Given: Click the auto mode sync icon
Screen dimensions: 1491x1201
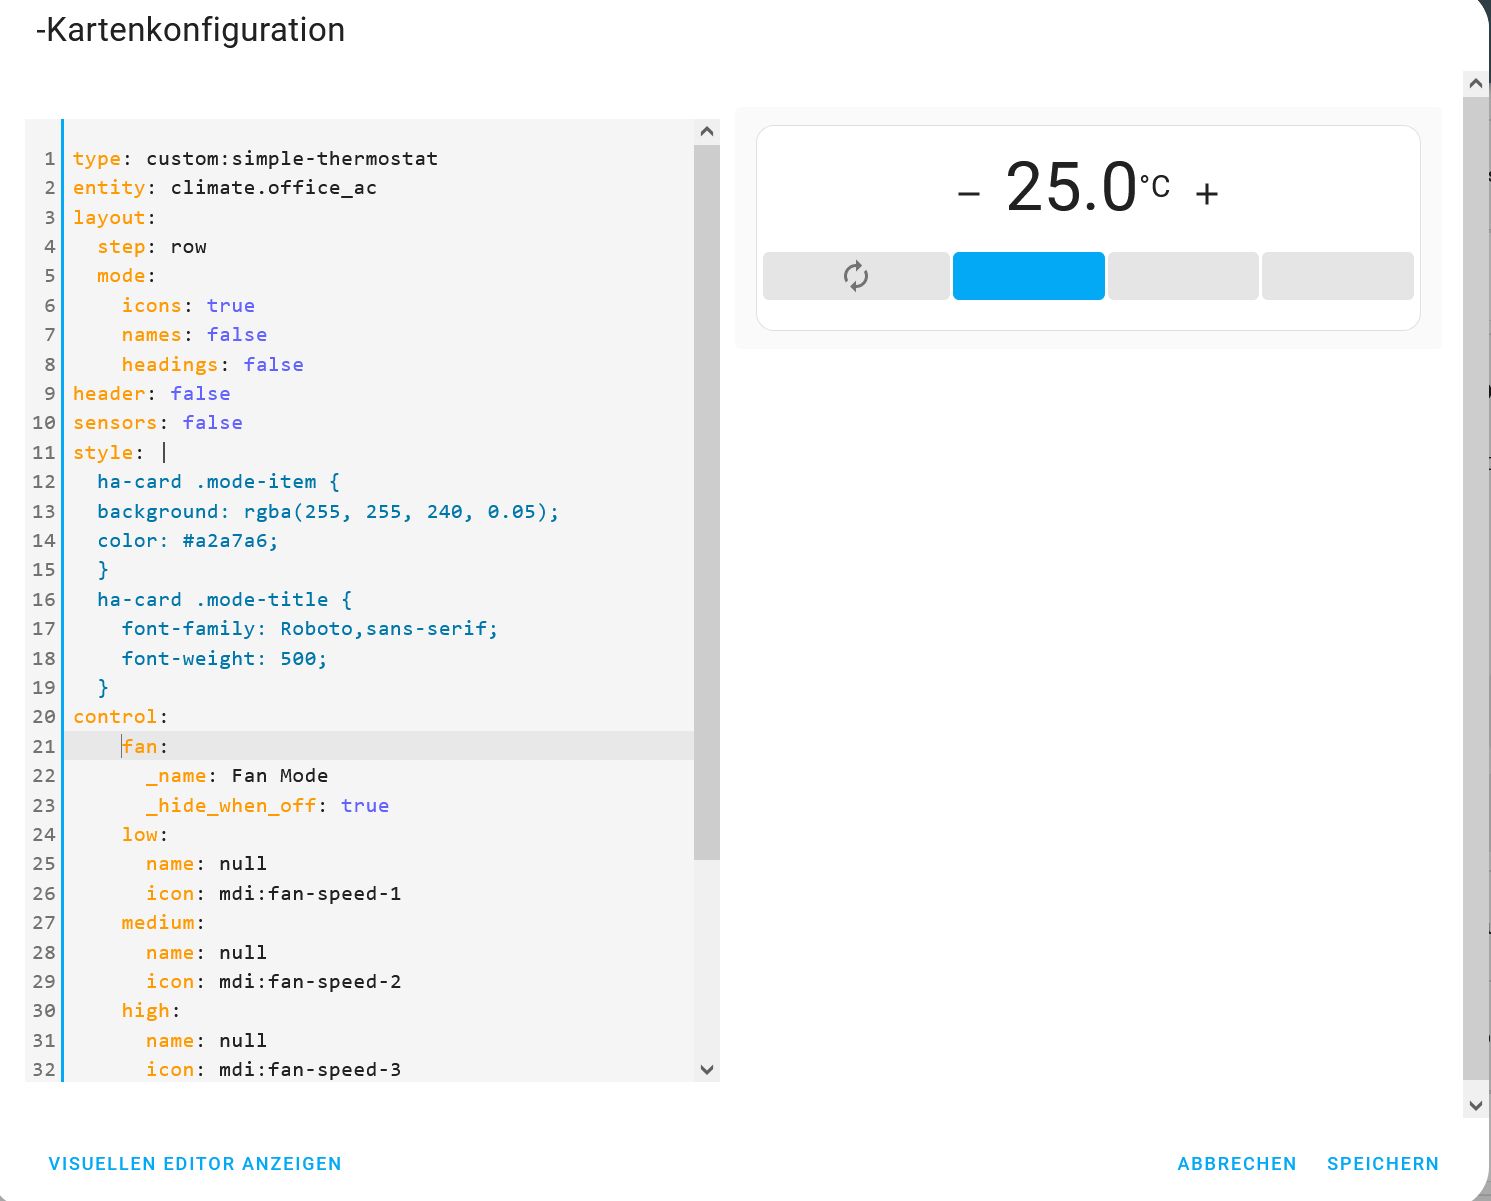Looking at the screenshot, I should pyautogui.click(x=856, y=275).
